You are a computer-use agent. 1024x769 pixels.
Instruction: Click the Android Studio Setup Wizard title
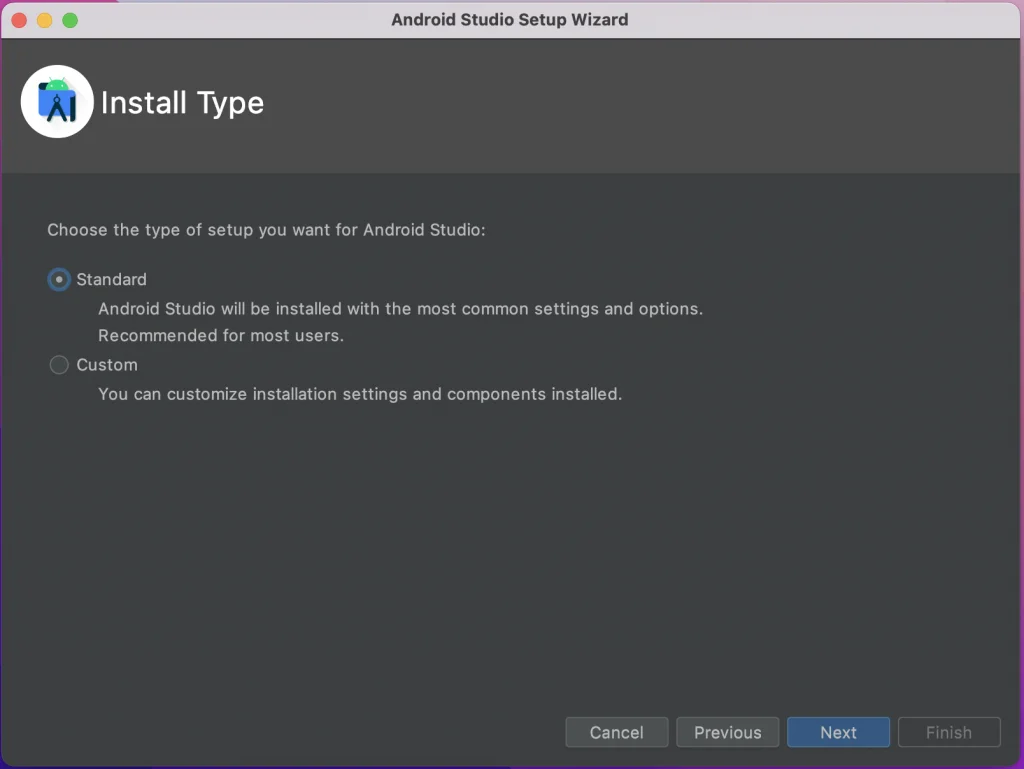click(x=510, y=20)
